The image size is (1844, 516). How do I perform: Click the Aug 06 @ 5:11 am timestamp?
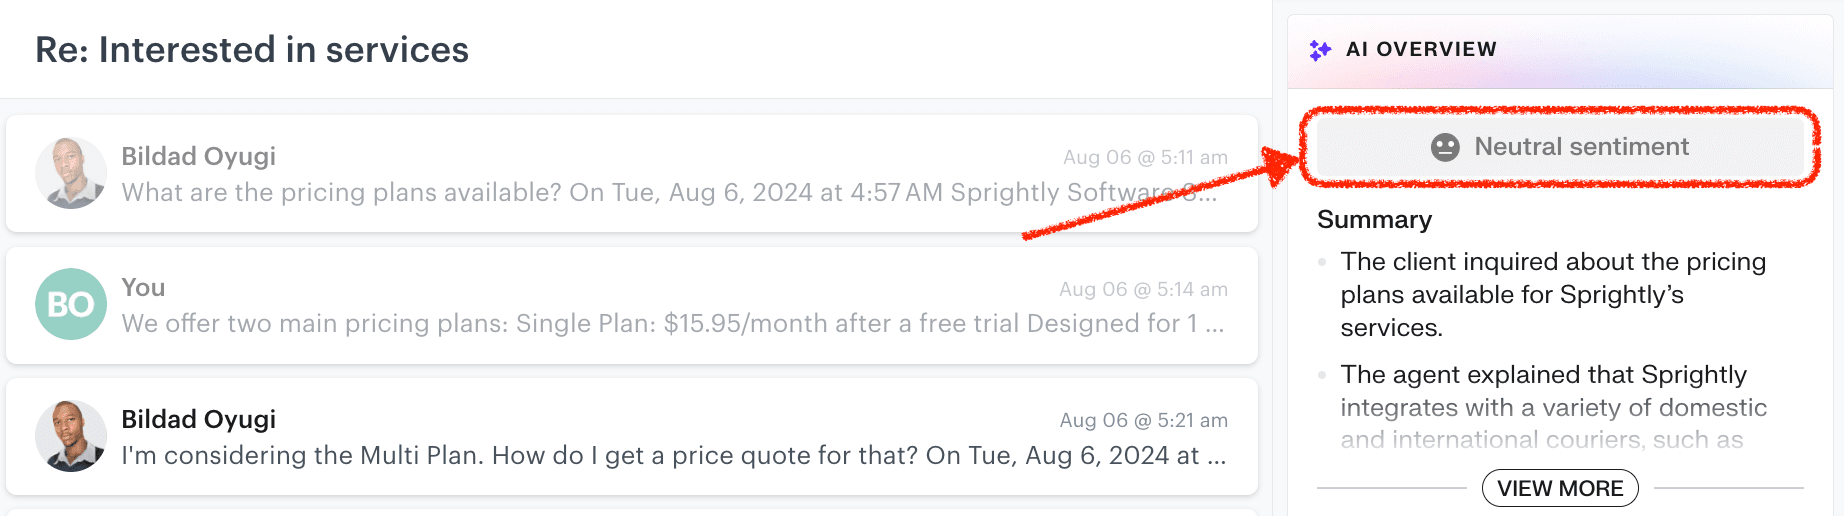tap(1145, 157)
